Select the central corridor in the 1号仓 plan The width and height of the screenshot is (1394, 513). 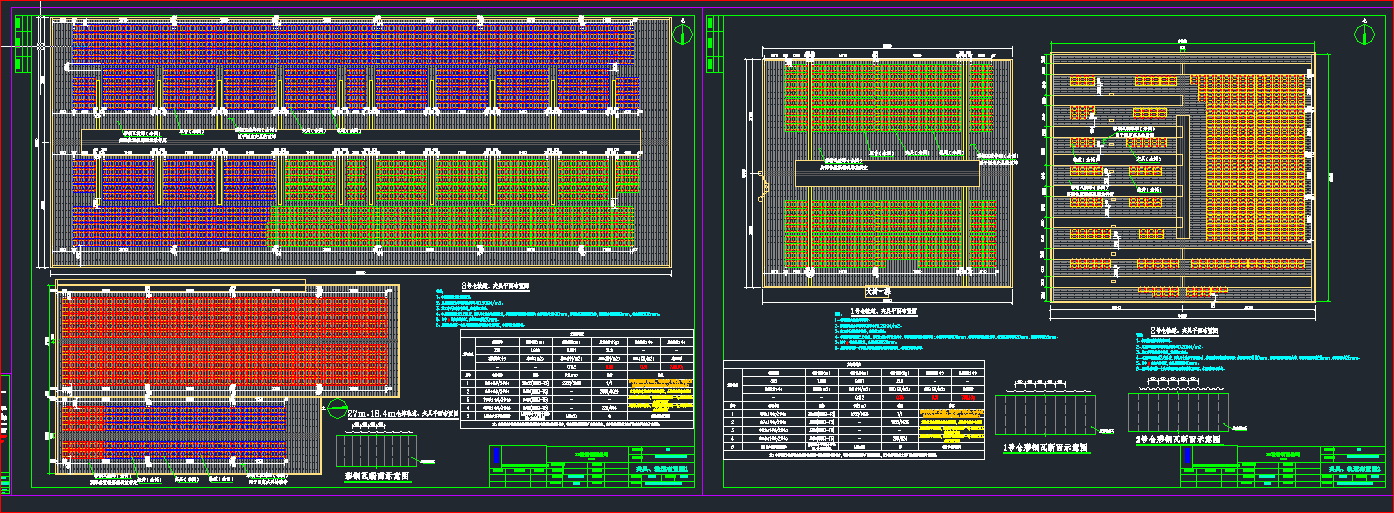[887, 173]
